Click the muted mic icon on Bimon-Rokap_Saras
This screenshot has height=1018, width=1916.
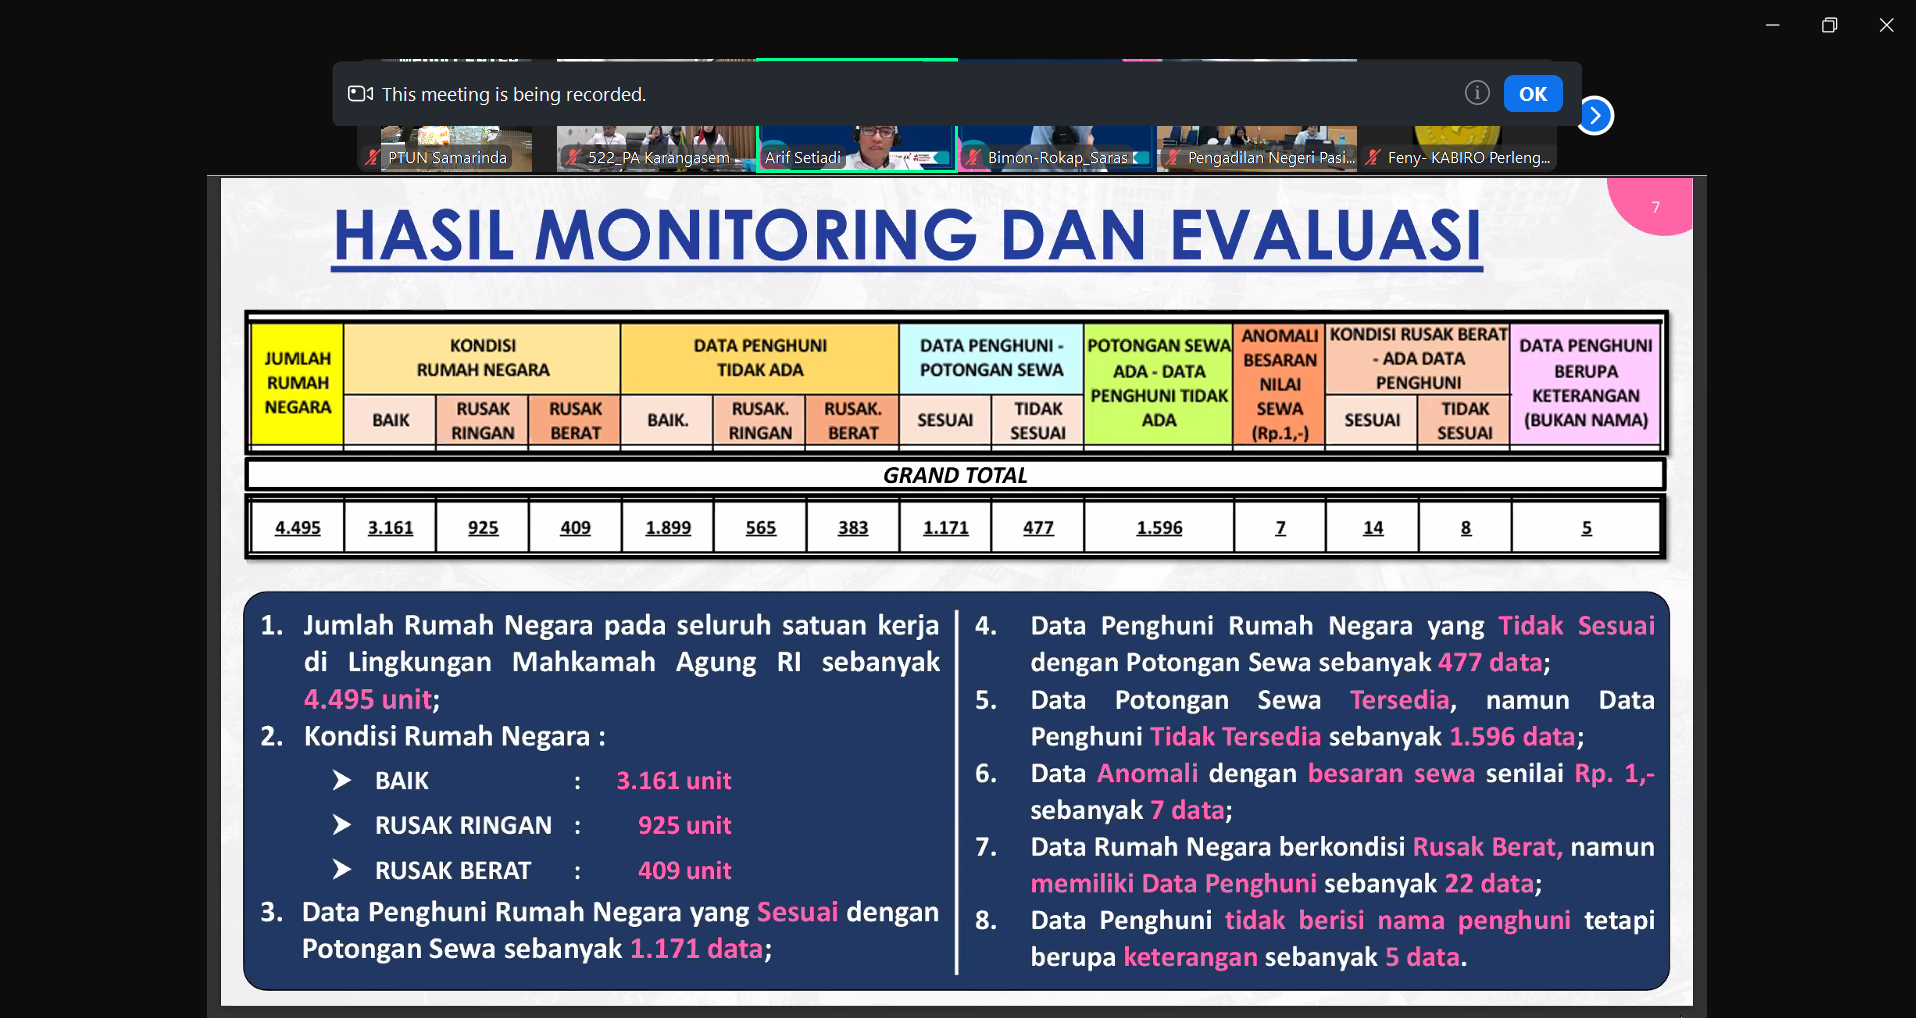pos(972,158)
